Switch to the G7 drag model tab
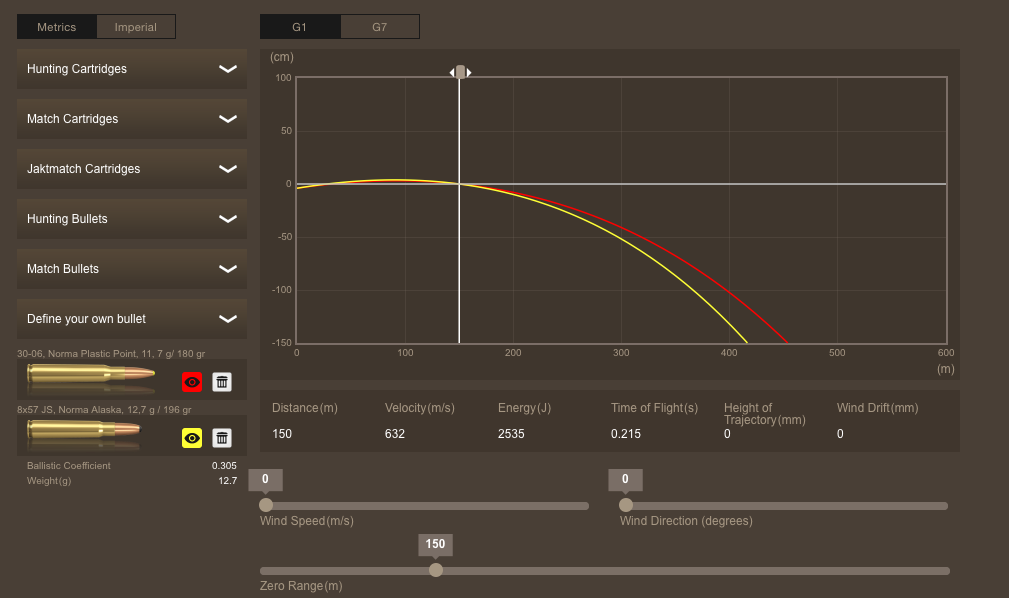Viewport: 1009px width, 598px height. coord(379,27)
